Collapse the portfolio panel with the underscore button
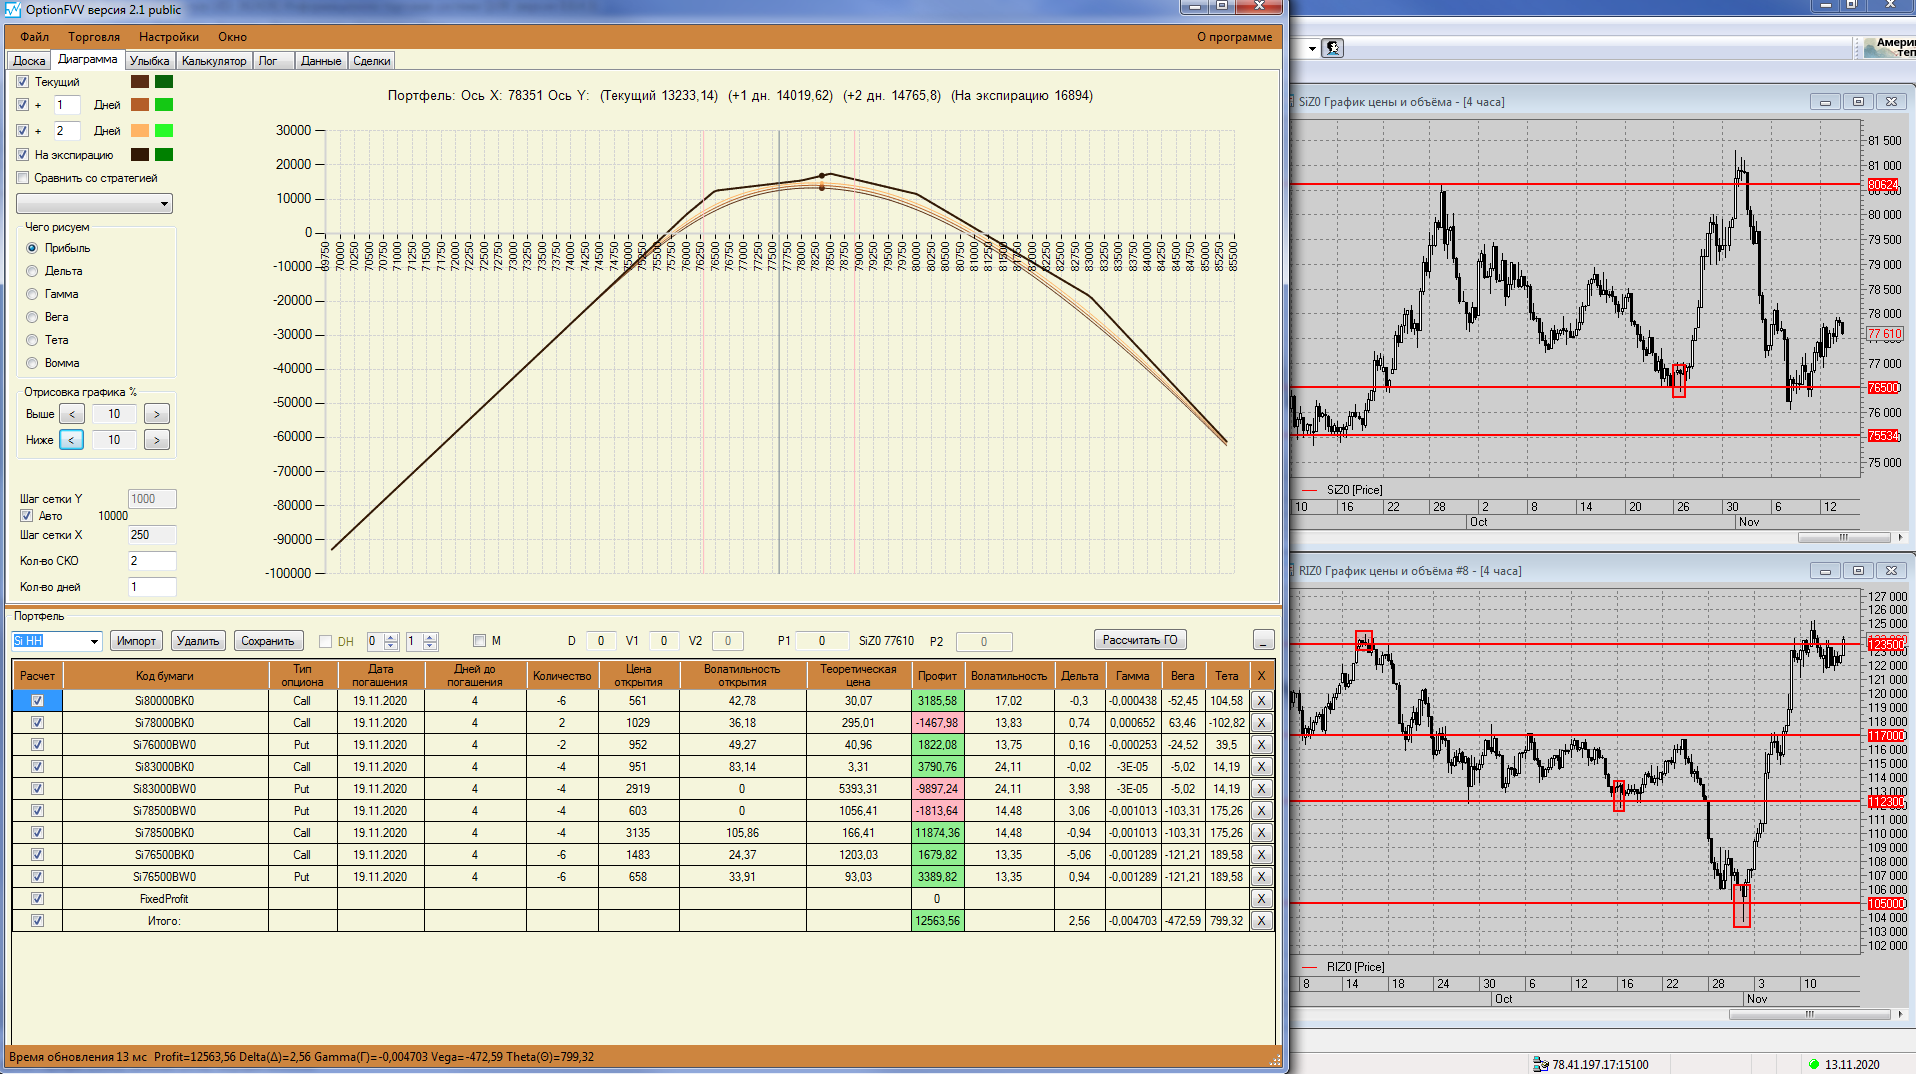The height and width of the screenshot is (1074, 1916). click(1263, 640)
